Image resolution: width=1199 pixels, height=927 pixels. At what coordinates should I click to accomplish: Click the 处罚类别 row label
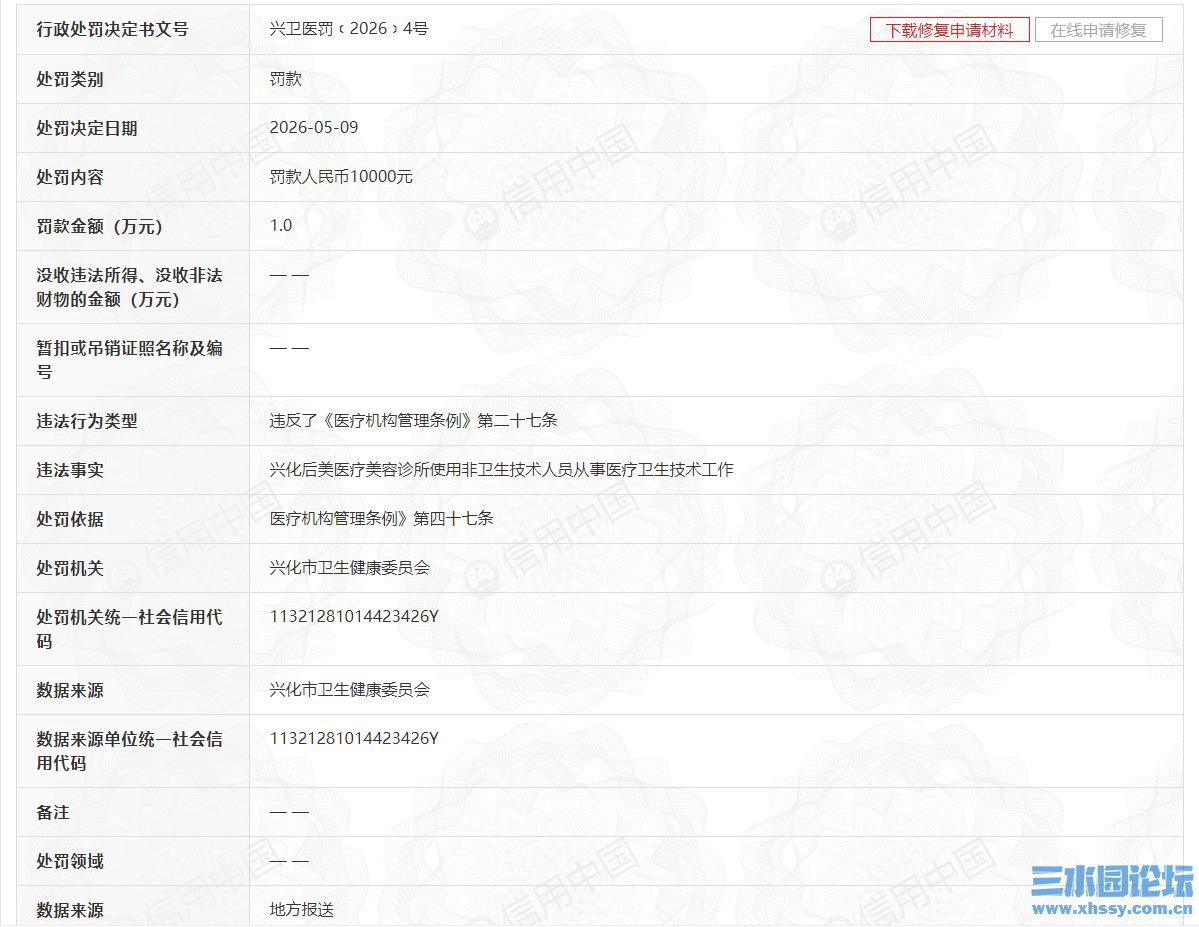[x=70, y=79]
